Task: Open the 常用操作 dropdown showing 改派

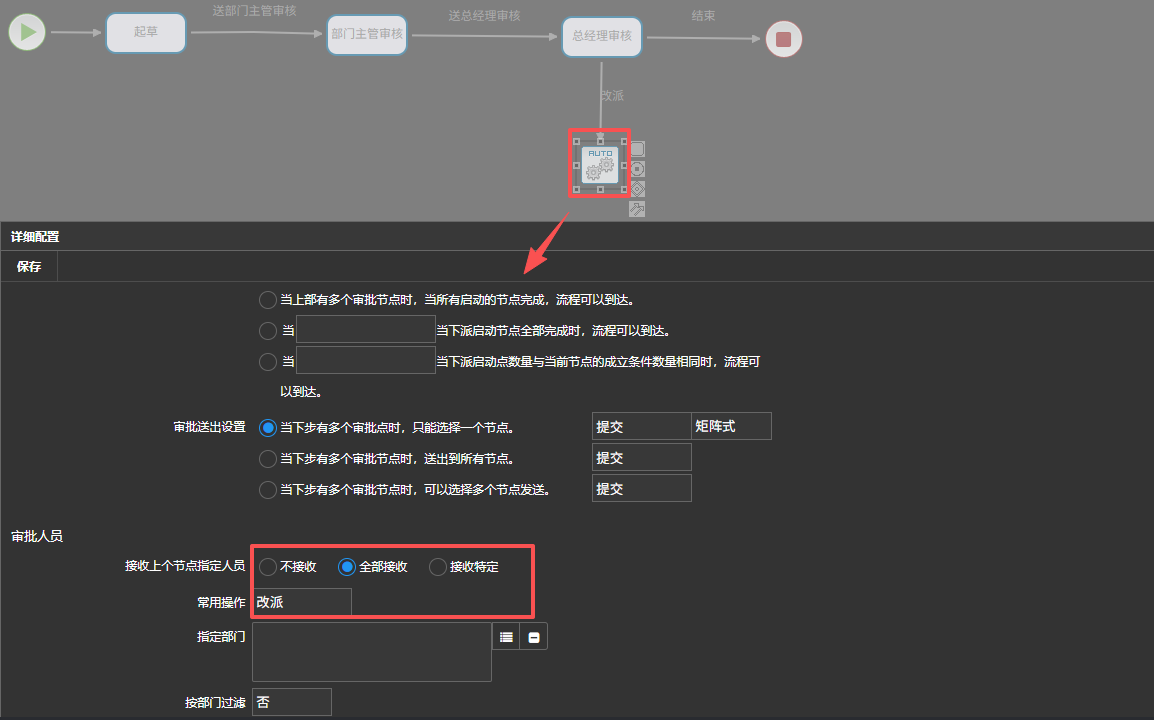Action: click(x=302, y=602)
